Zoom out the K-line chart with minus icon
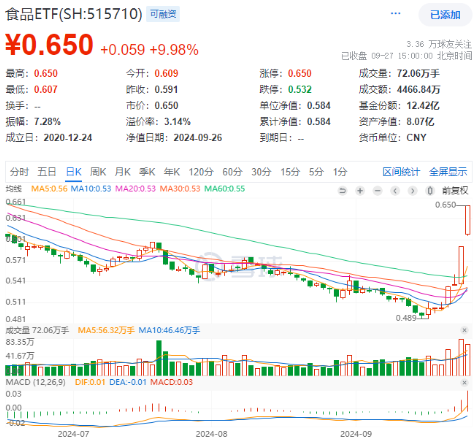476x442 pixels. click(x=377, y=191)
